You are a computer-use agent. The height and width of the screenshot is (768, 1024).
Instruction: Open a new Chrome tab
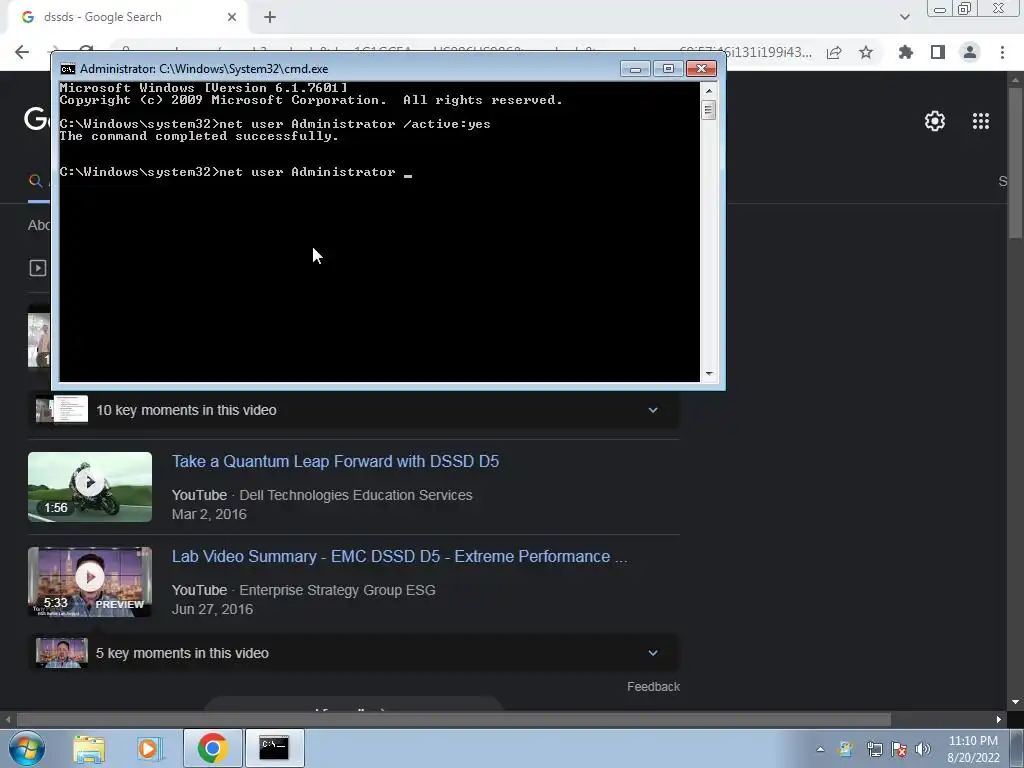pos(270,17)
